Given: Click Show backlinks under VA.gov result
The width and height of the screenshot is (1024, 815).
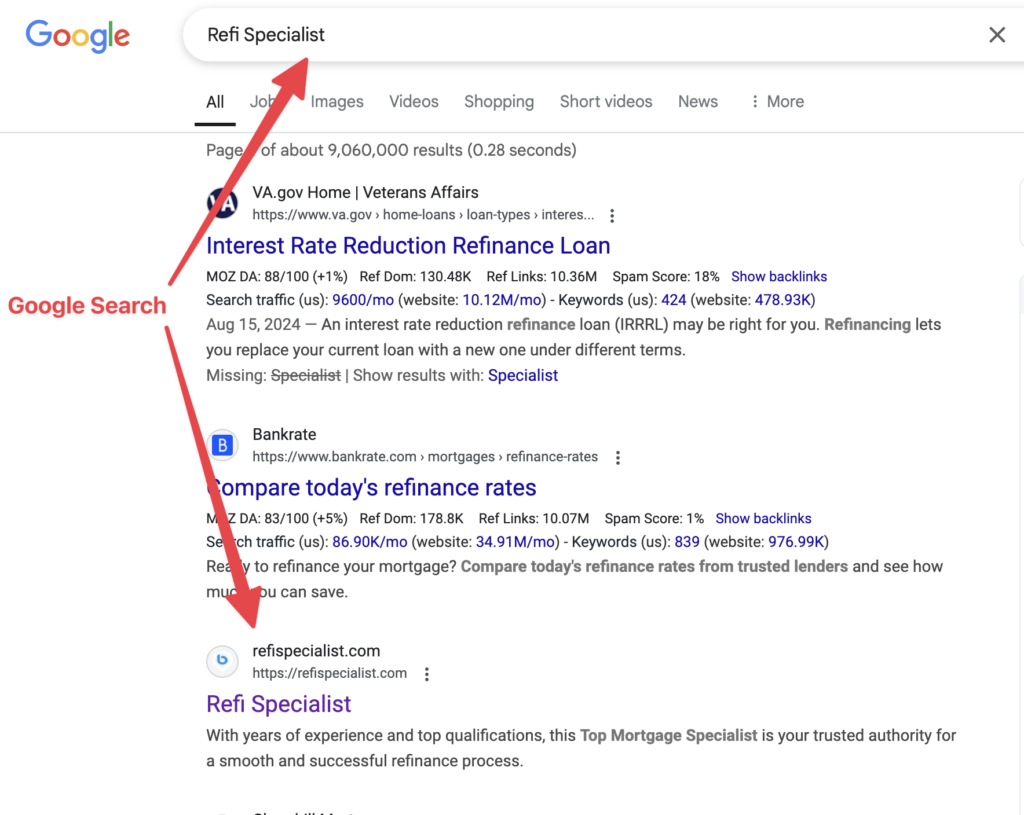Looking at the screenshot, I should coord(779,276).
